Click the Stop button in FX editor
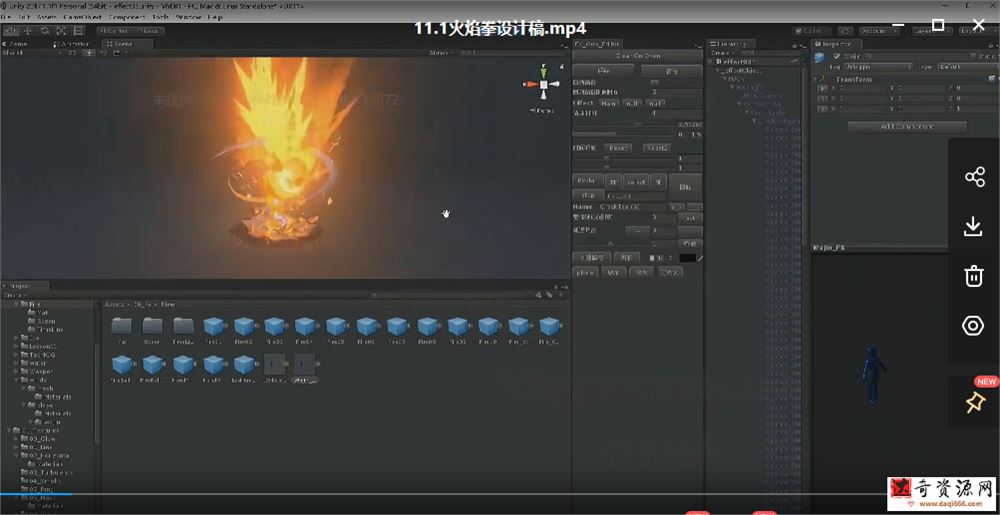 coord(587,195)
